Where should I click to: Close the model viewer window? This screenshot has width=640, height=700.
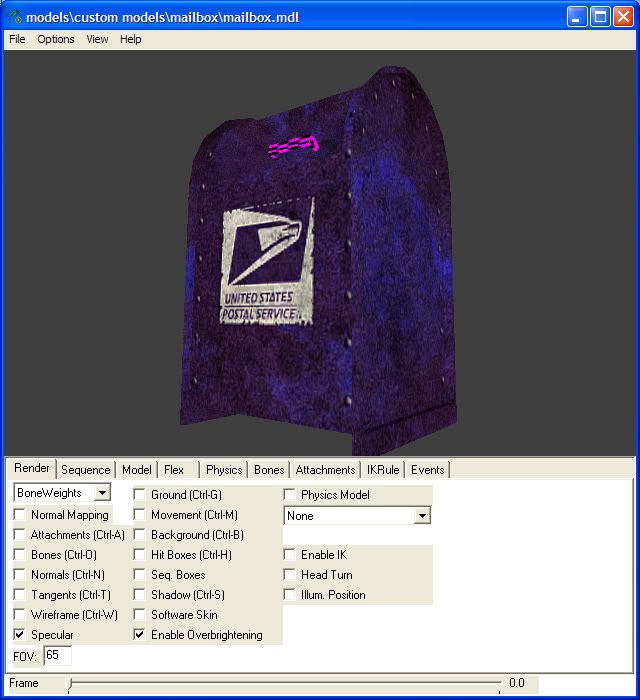(x=623, y=17)
